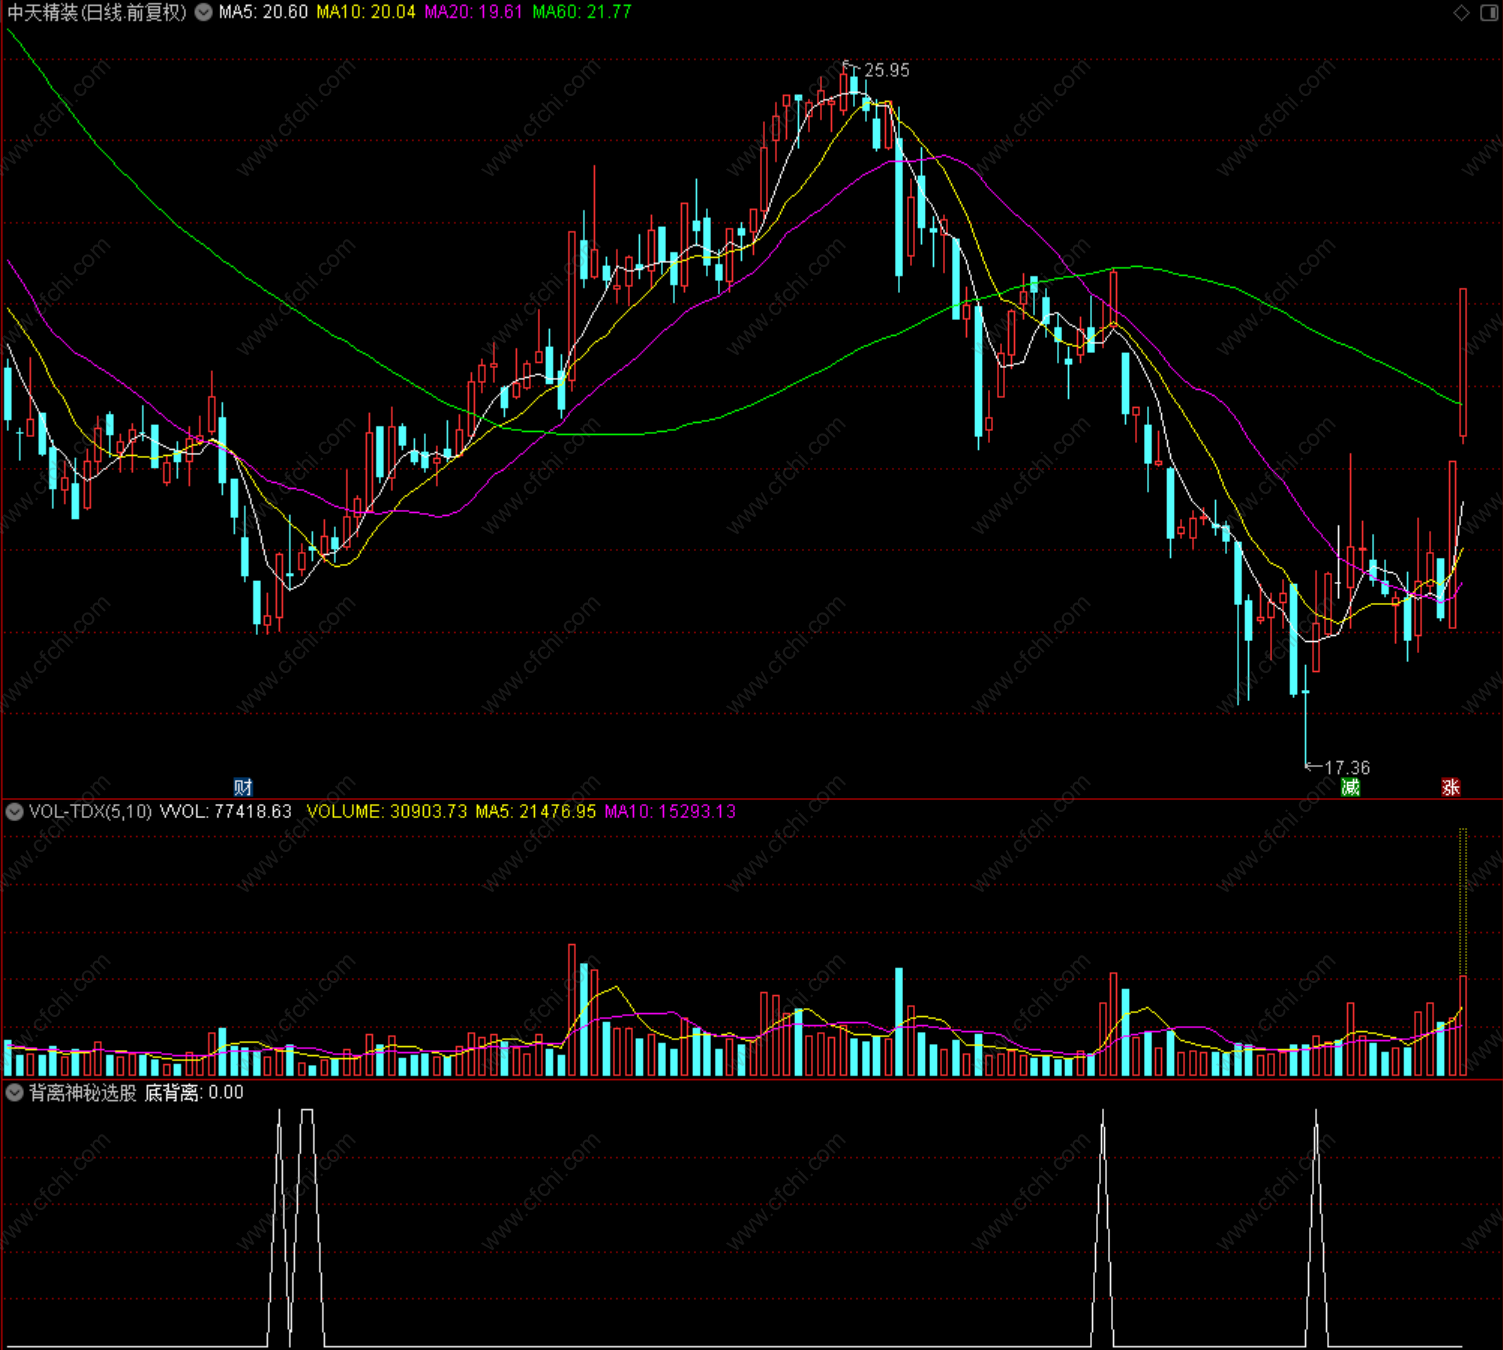Toggle the side panel layout icon
The width and height of the screenshot is (1503, 1350).
pos(1488,12)
